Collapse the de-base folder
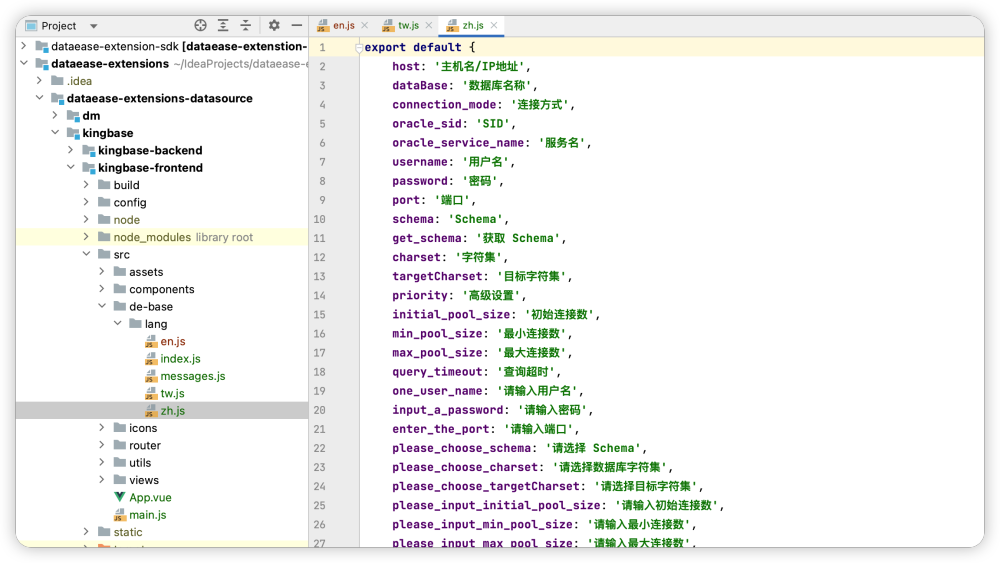 102,306
